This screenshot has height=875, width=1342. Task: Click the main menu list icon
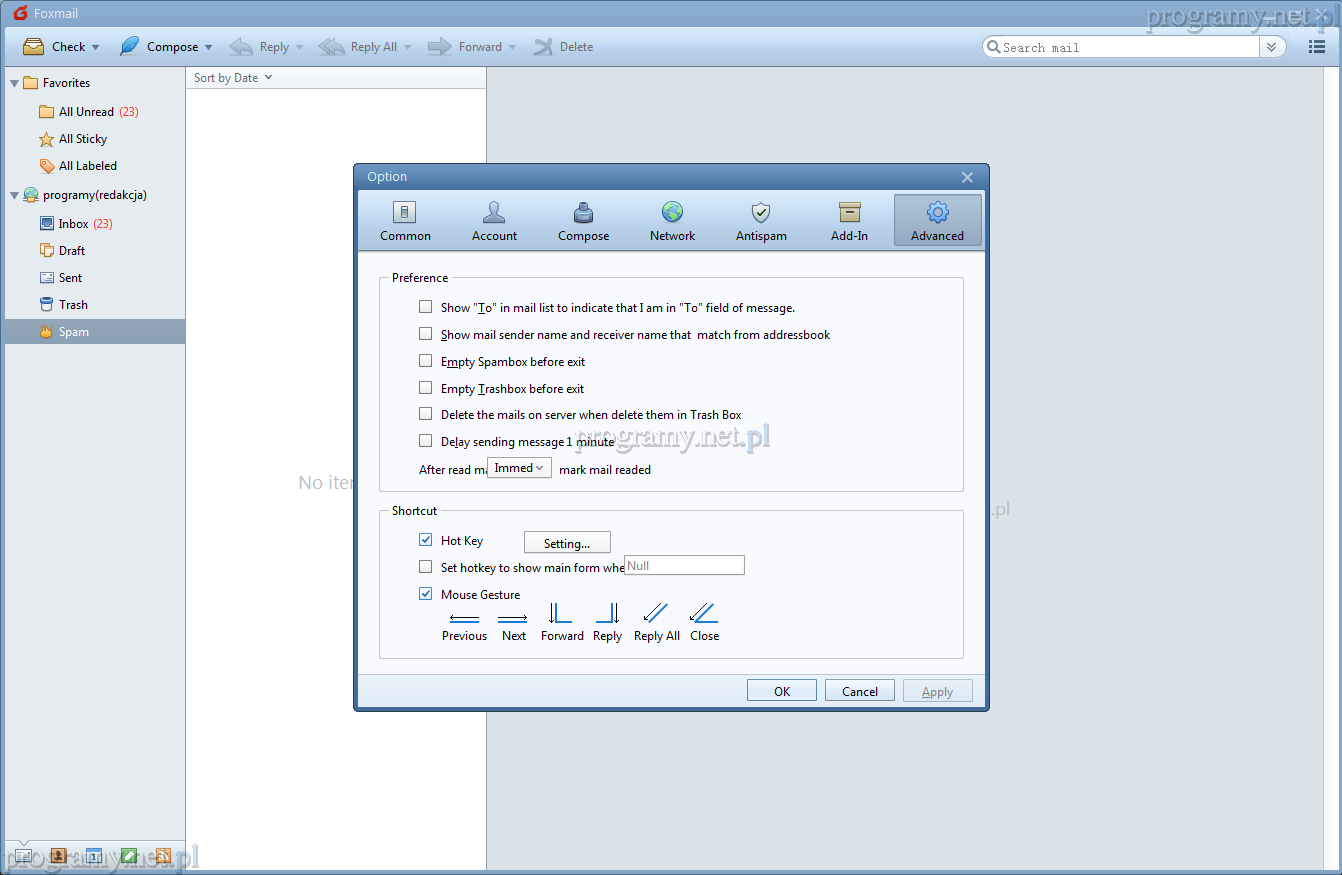pos(1317,47)
